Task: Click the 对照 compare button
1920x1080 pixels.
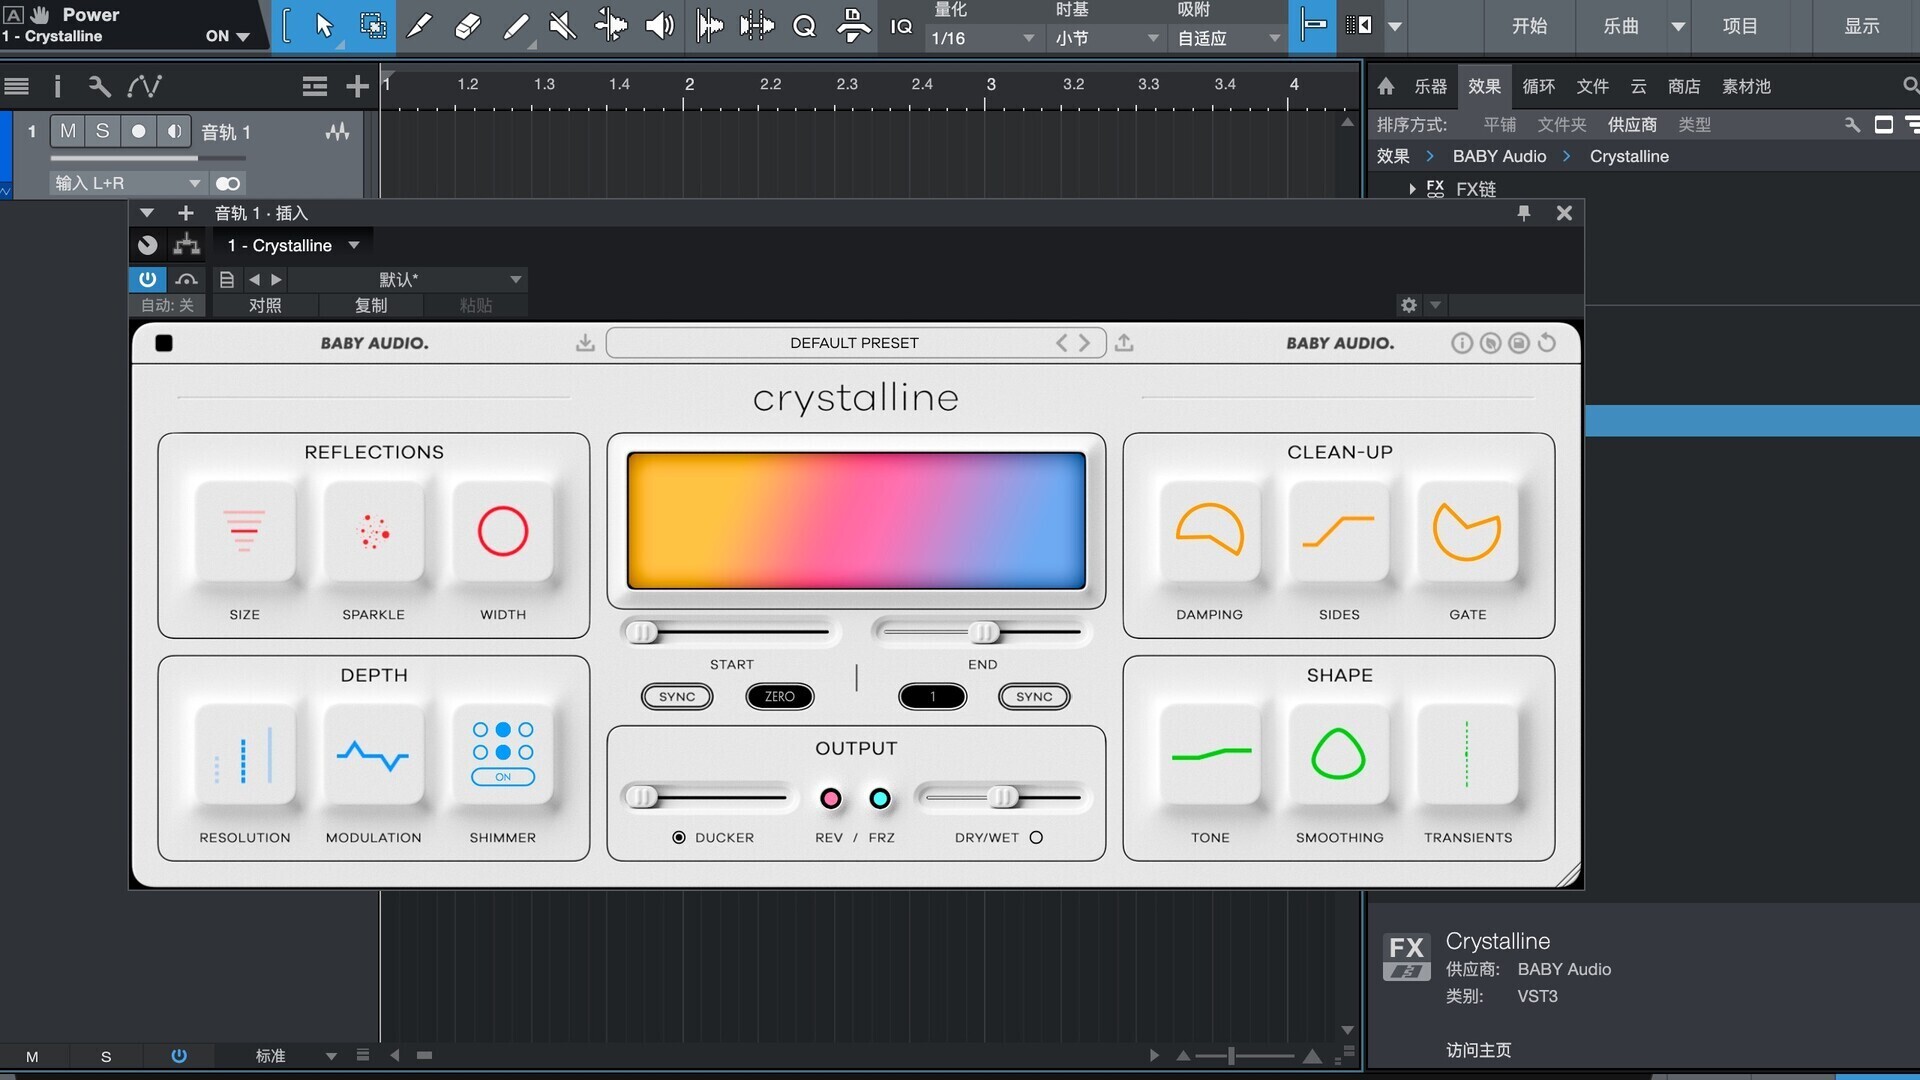Action: click(x=265, y=305)
